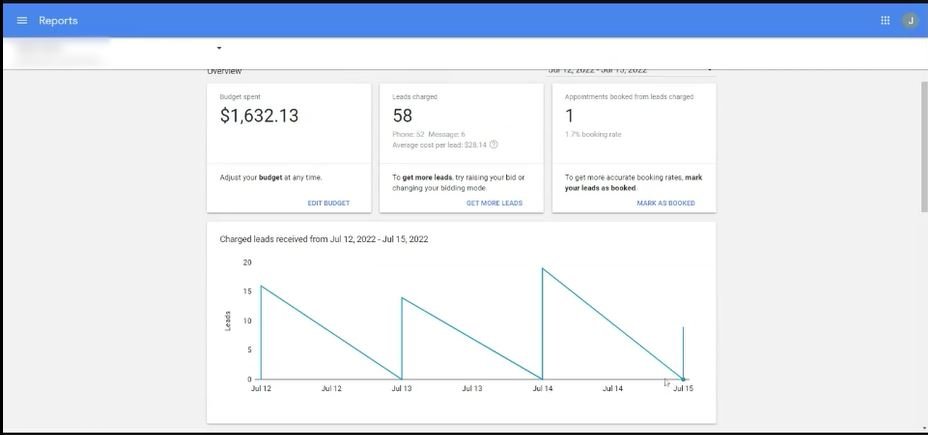Click the Jul 12 peak on the chart

click(261, 286)
